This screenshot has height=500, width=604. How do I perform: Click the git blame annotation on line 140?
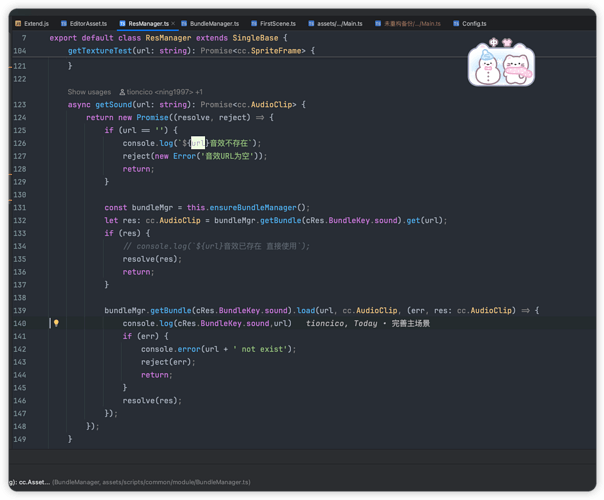[368, 323]
